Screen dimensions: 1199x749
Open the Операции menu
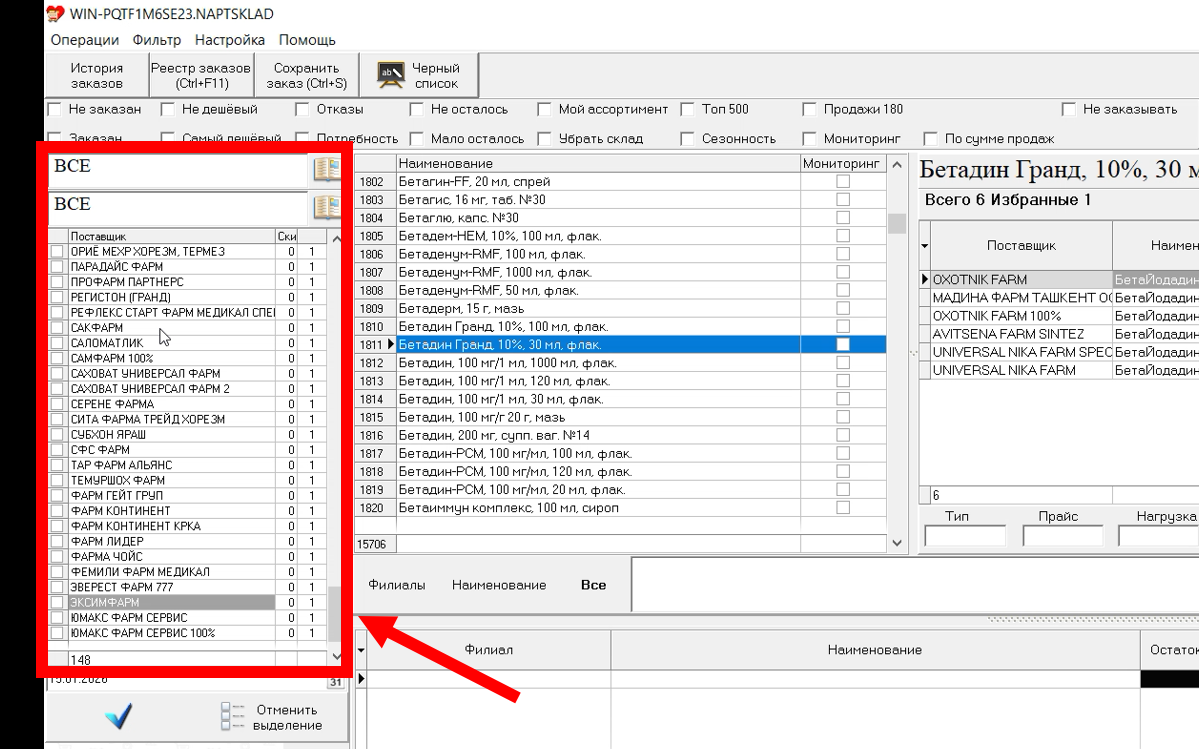coord(85,40)
